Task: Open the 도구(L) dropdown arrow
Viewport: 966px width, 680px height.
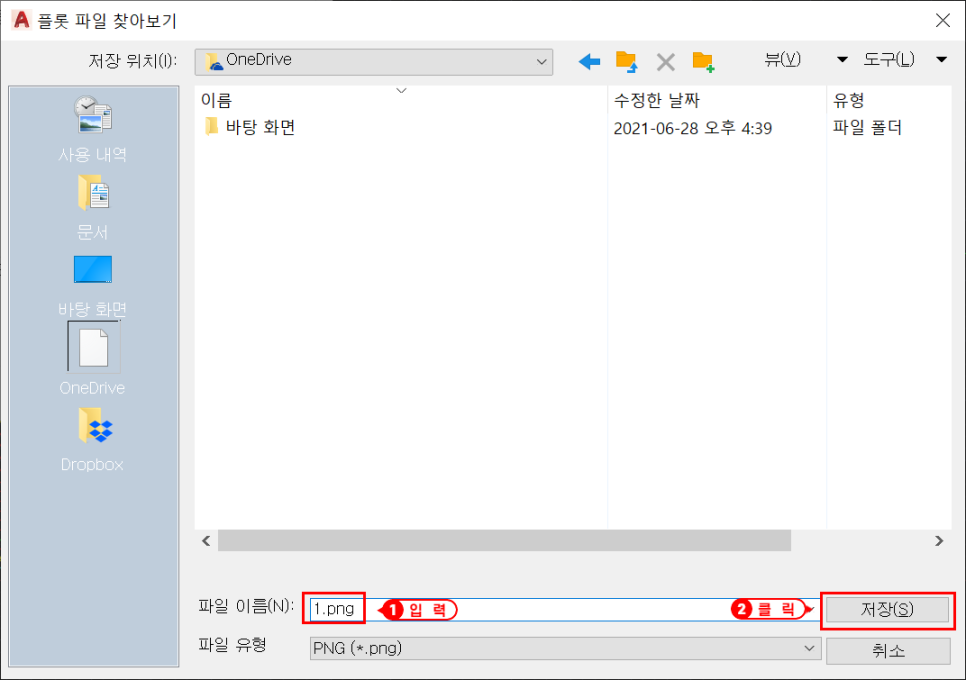Action: 941,60
